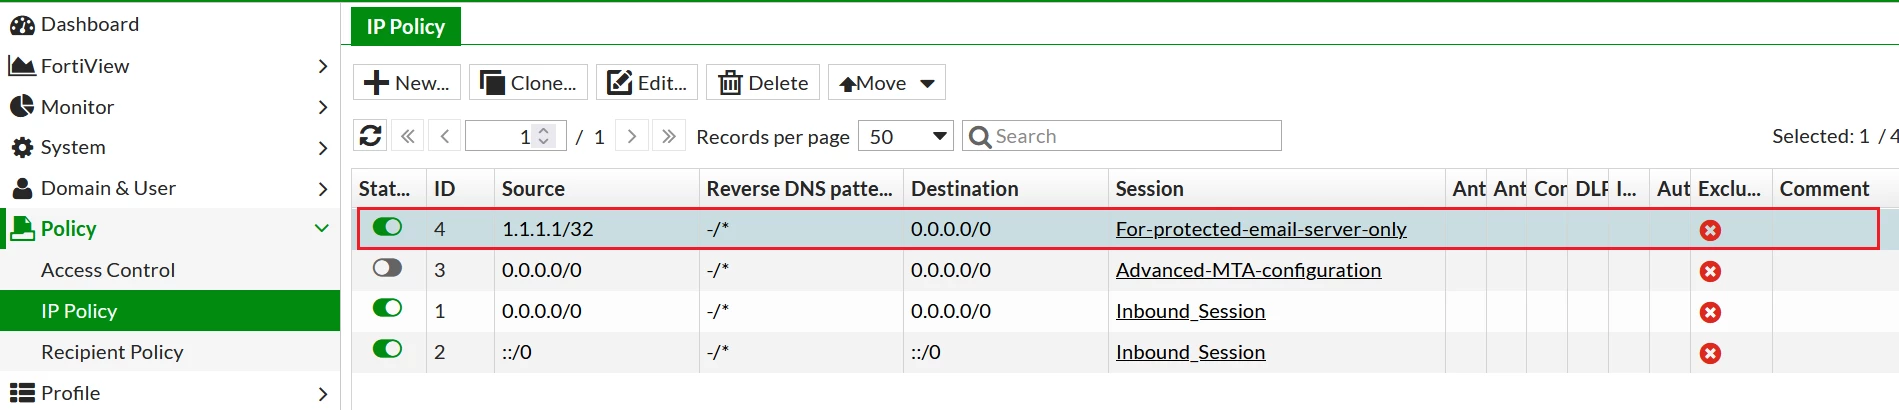Click the Clone copy icon
The image size is (1899, 410).
tap(492, 83)
